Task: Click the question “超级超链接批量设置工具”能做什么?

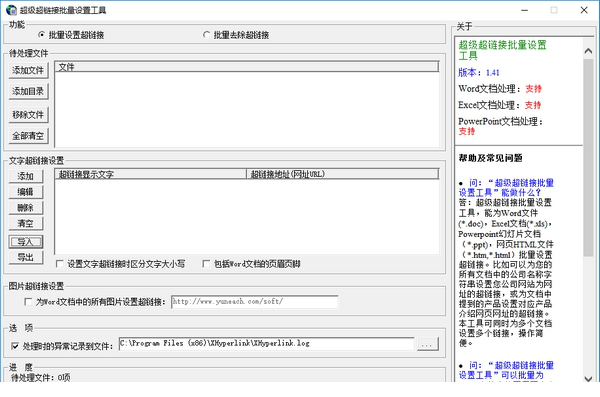Action: 506,188
